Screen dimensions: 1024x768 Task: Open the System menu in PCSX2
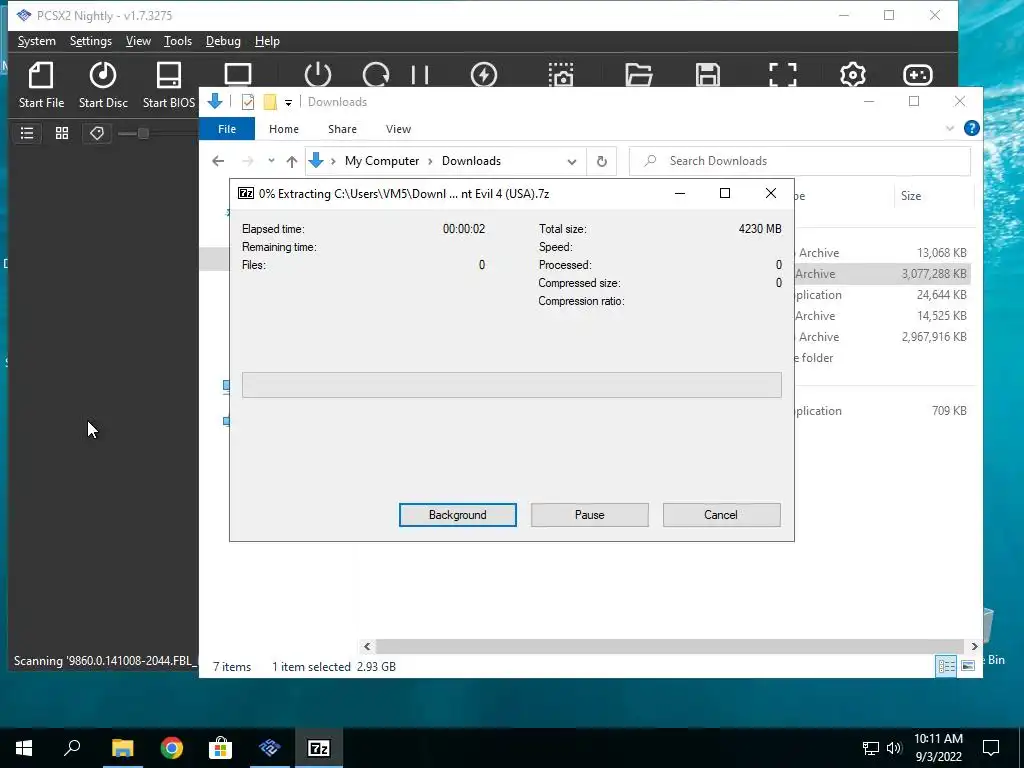point(37,41)
